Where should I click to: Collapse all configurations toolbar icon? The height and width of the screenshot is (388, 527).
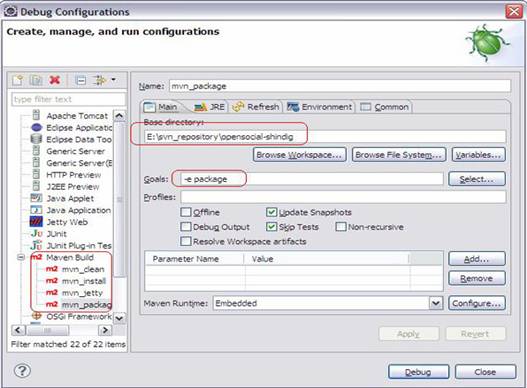click(x=80, y=80)
